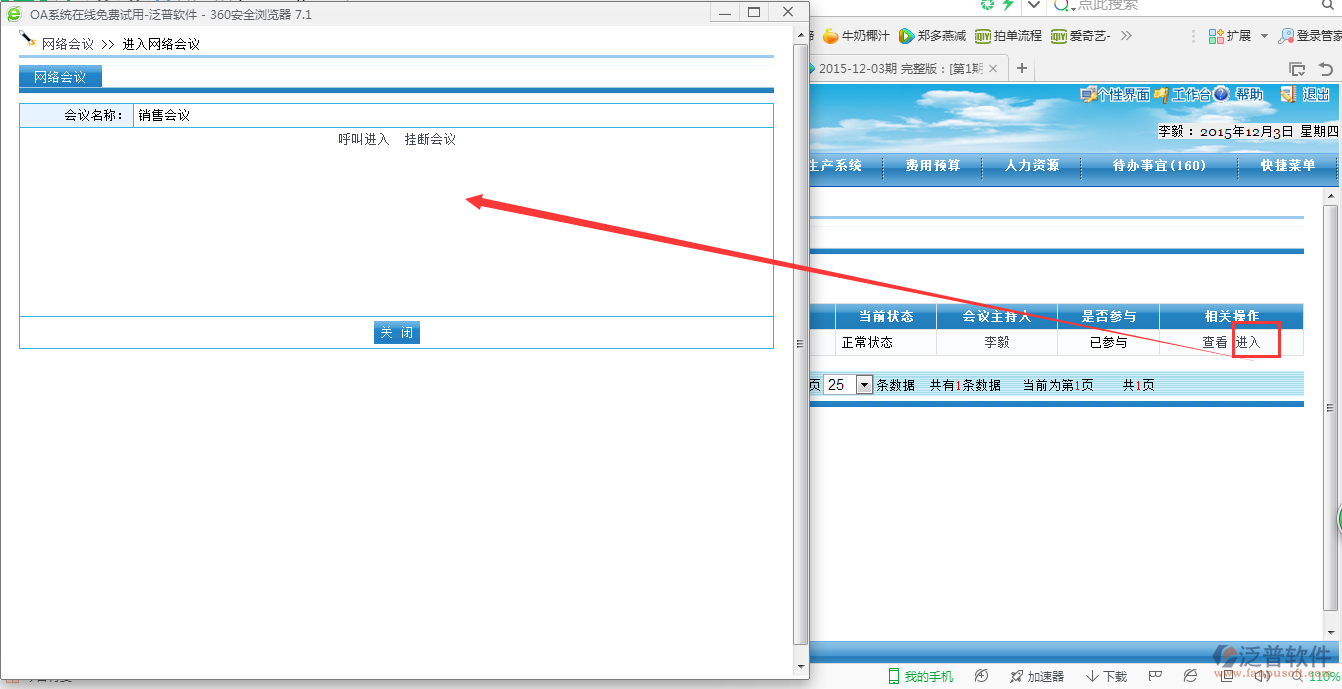Click the status bar refresh-plus icon
This screenshot has width=1342, height=689.
[x=981, y=677]
